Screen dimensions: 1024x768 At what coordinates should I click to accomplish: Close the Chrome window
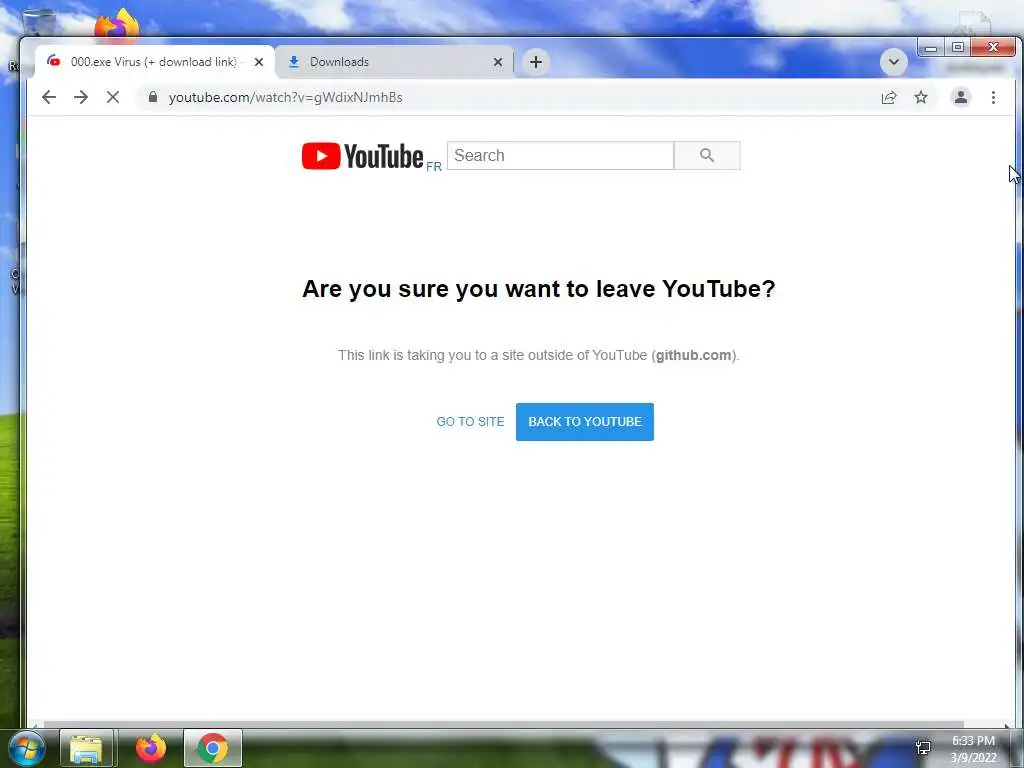click(993, 48)
